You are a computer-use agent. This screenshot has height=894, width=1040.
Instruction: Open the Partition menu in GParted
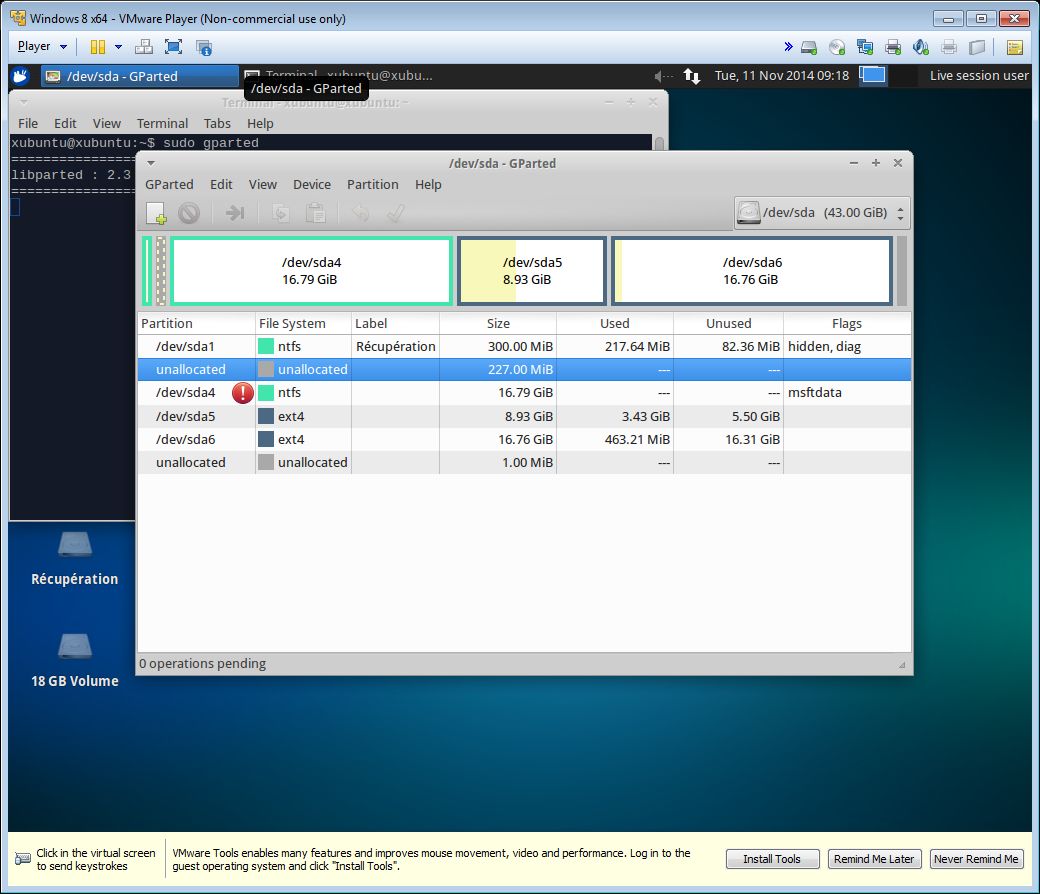pyautogui.click(x=373, y=184)
